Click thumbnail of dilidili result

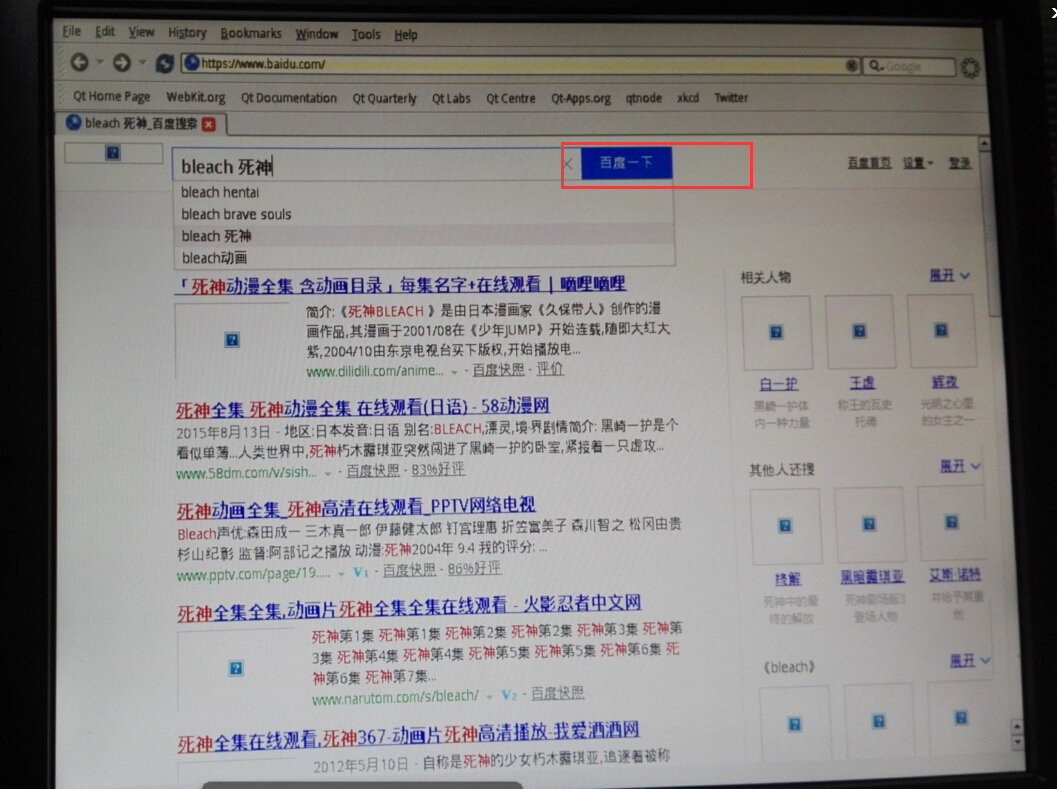233,340
